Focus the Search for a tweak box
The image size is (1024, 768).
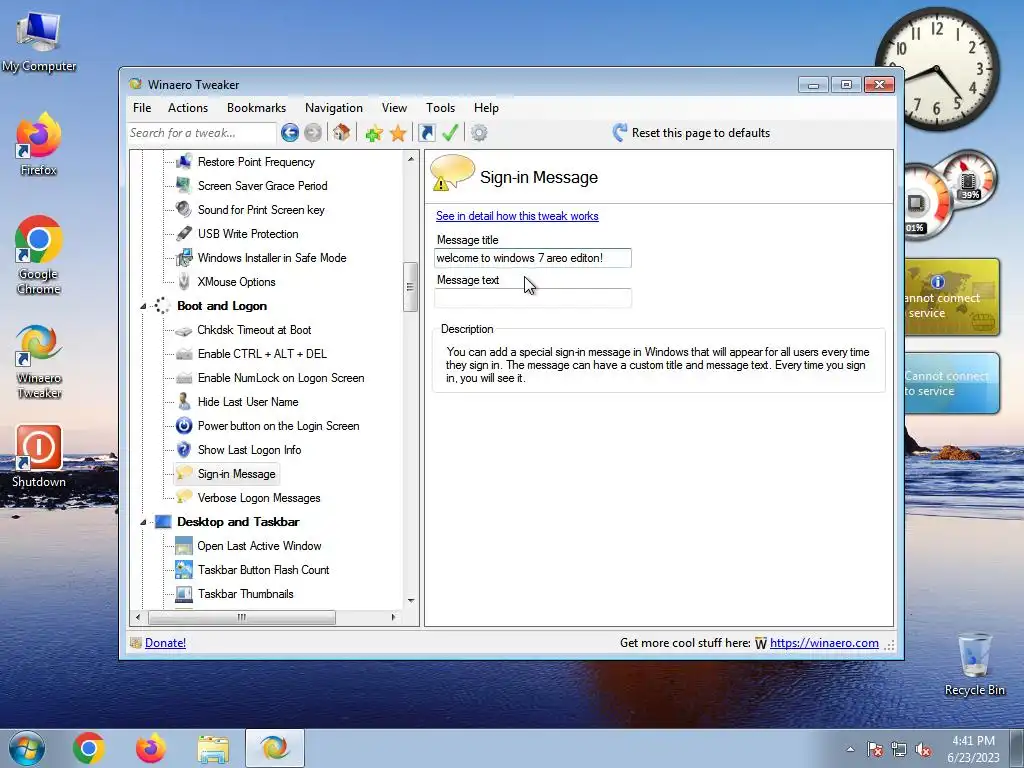[201, 133]
